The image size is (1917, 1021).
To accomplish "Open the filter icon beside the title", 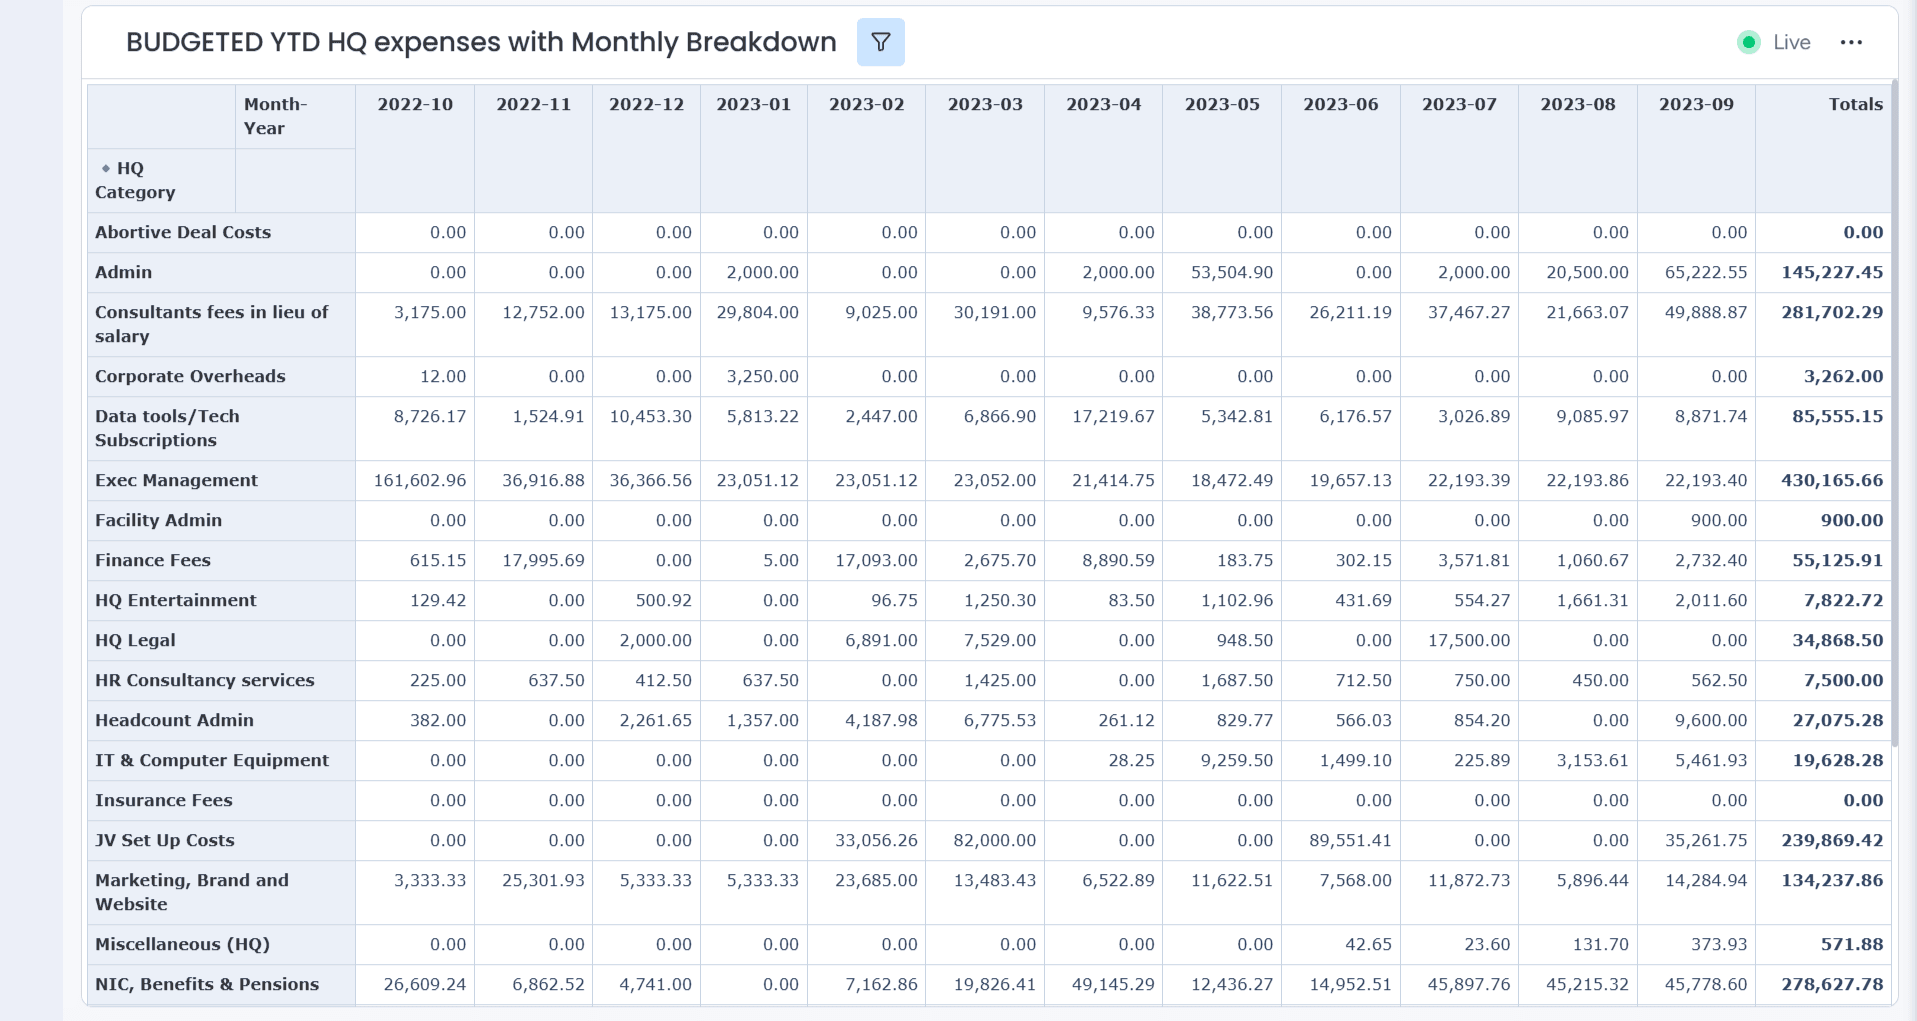I will click(880, 42).
